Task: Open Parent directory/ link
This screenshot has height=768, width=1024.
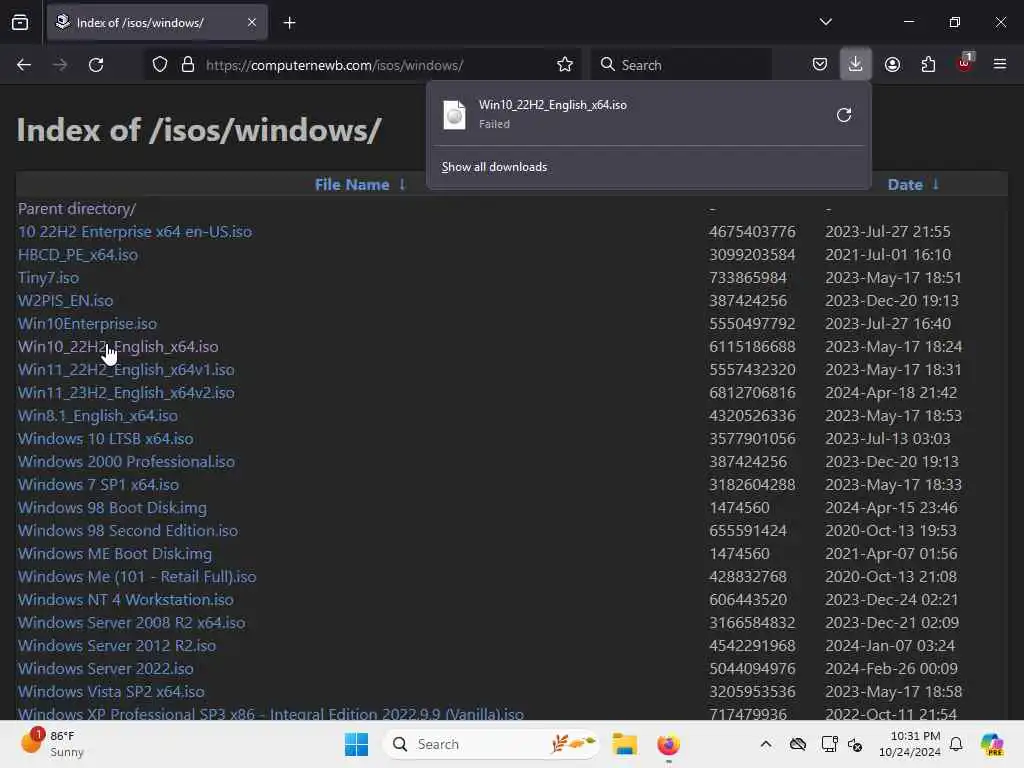Action: pos(77,209)
